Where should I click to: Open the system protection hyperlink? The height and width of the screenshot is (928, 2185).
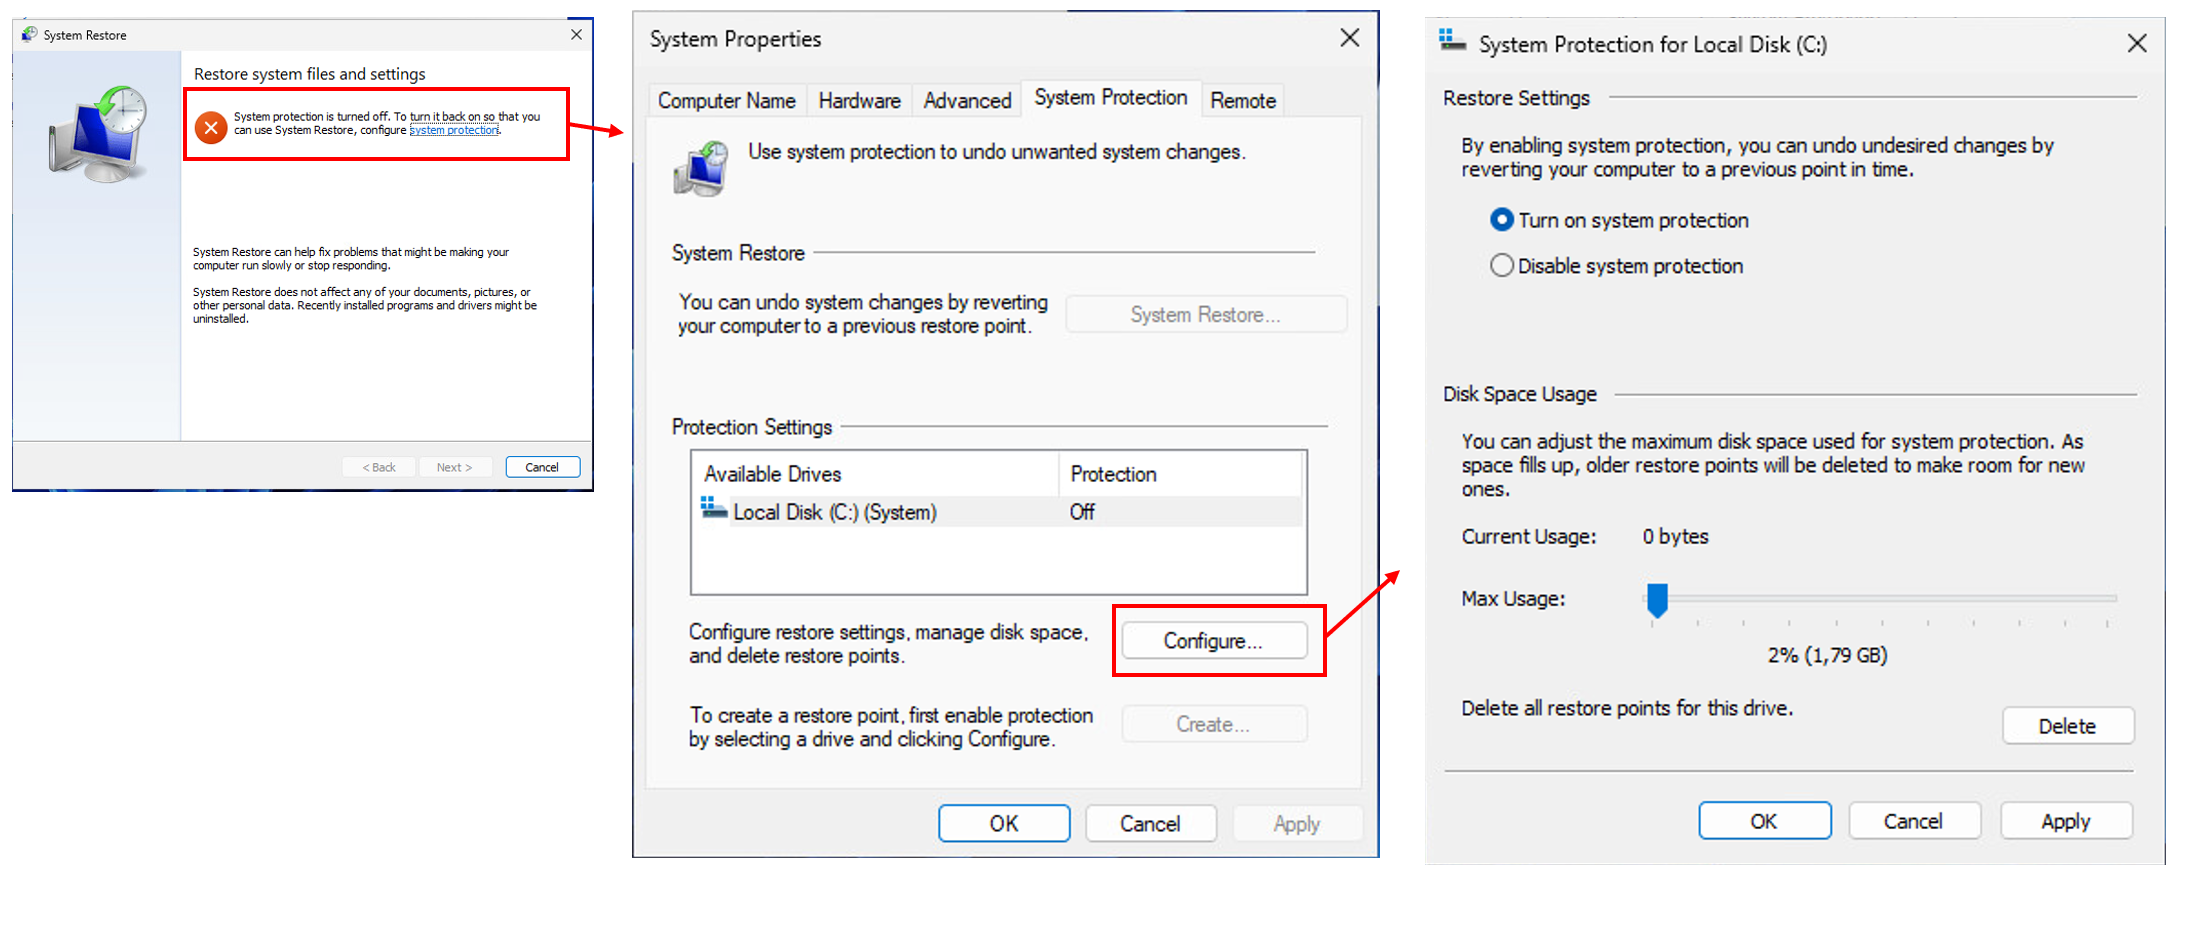[454, 131]
